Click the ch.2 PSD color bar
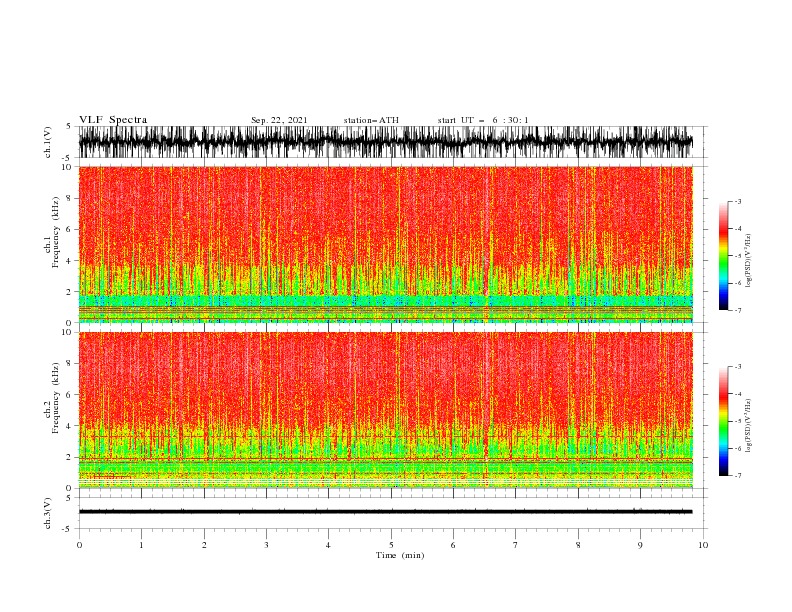 tap(723, 421)
